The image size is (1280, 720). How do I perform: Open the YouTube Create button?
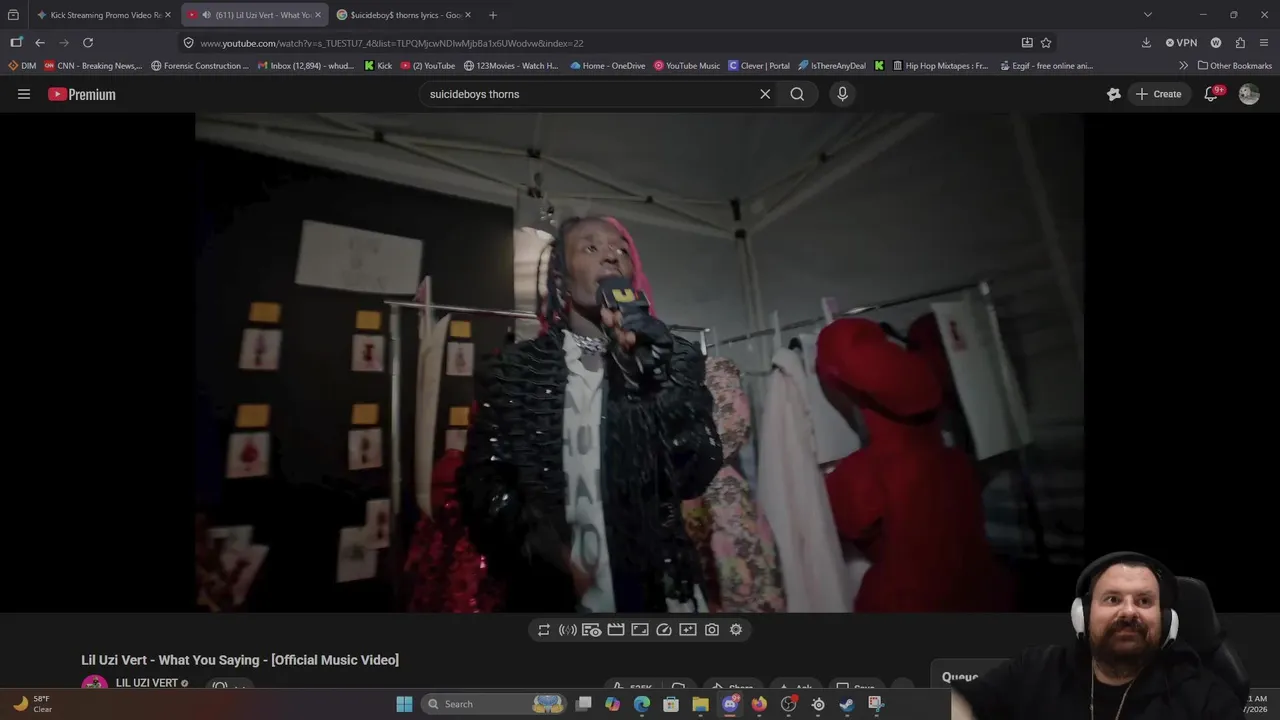pyautogui.click(x=1159, y=94)
